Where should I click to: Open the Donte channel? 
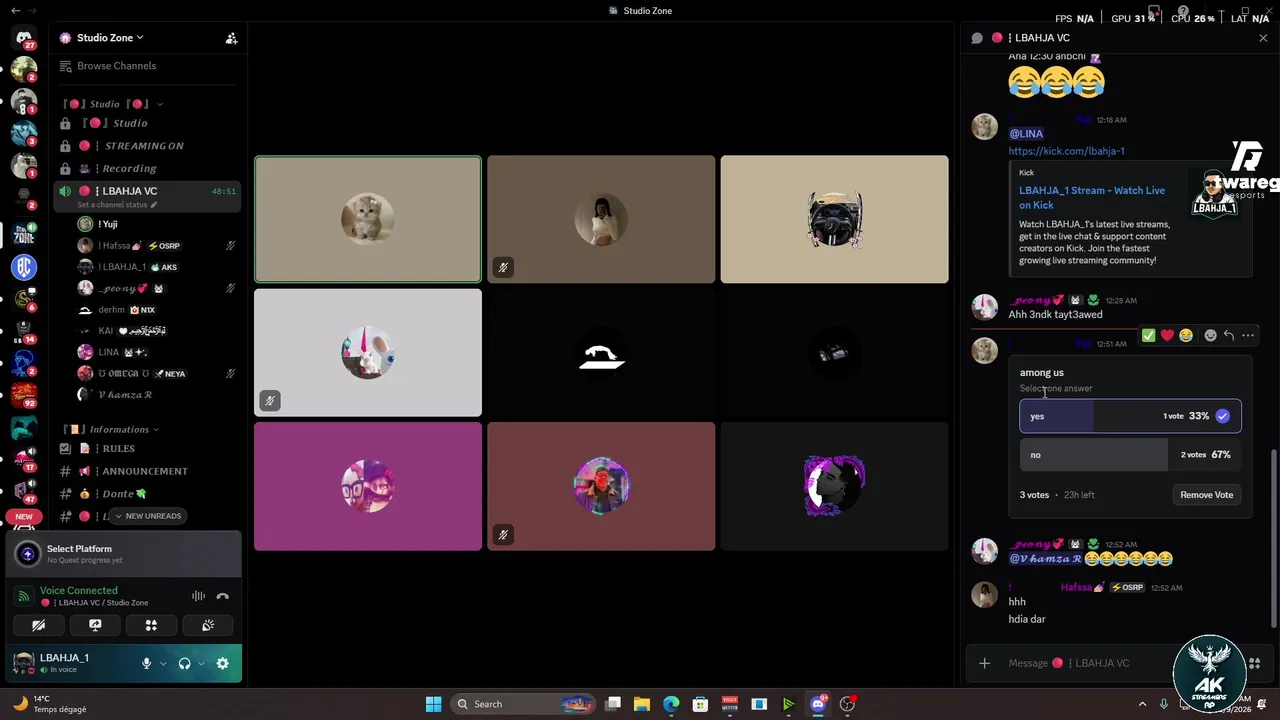[x=147, y=494]
